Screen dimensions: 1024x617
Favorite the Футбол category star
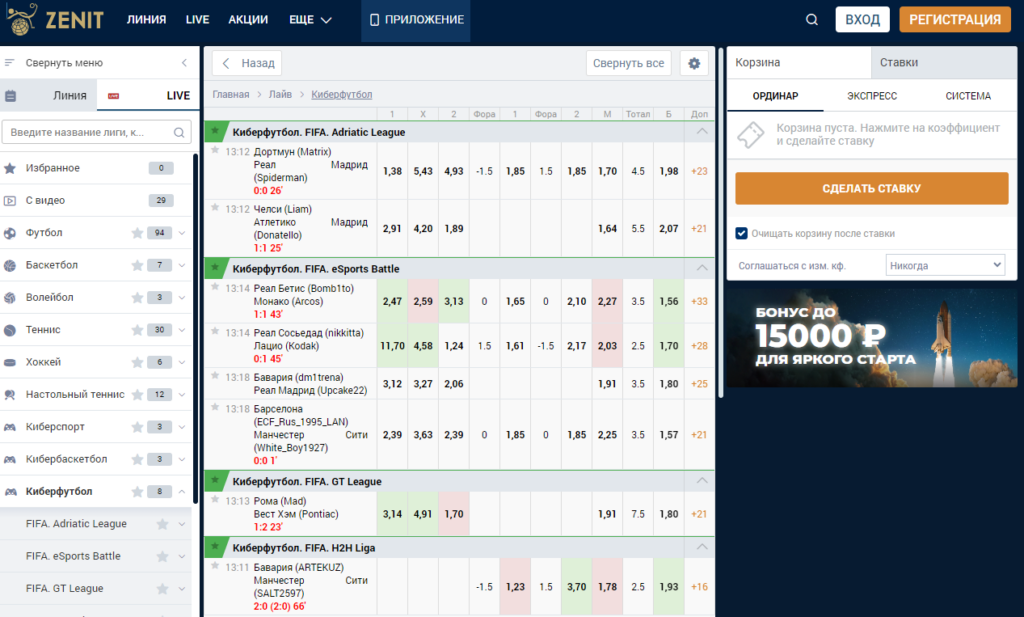[137, 233]
